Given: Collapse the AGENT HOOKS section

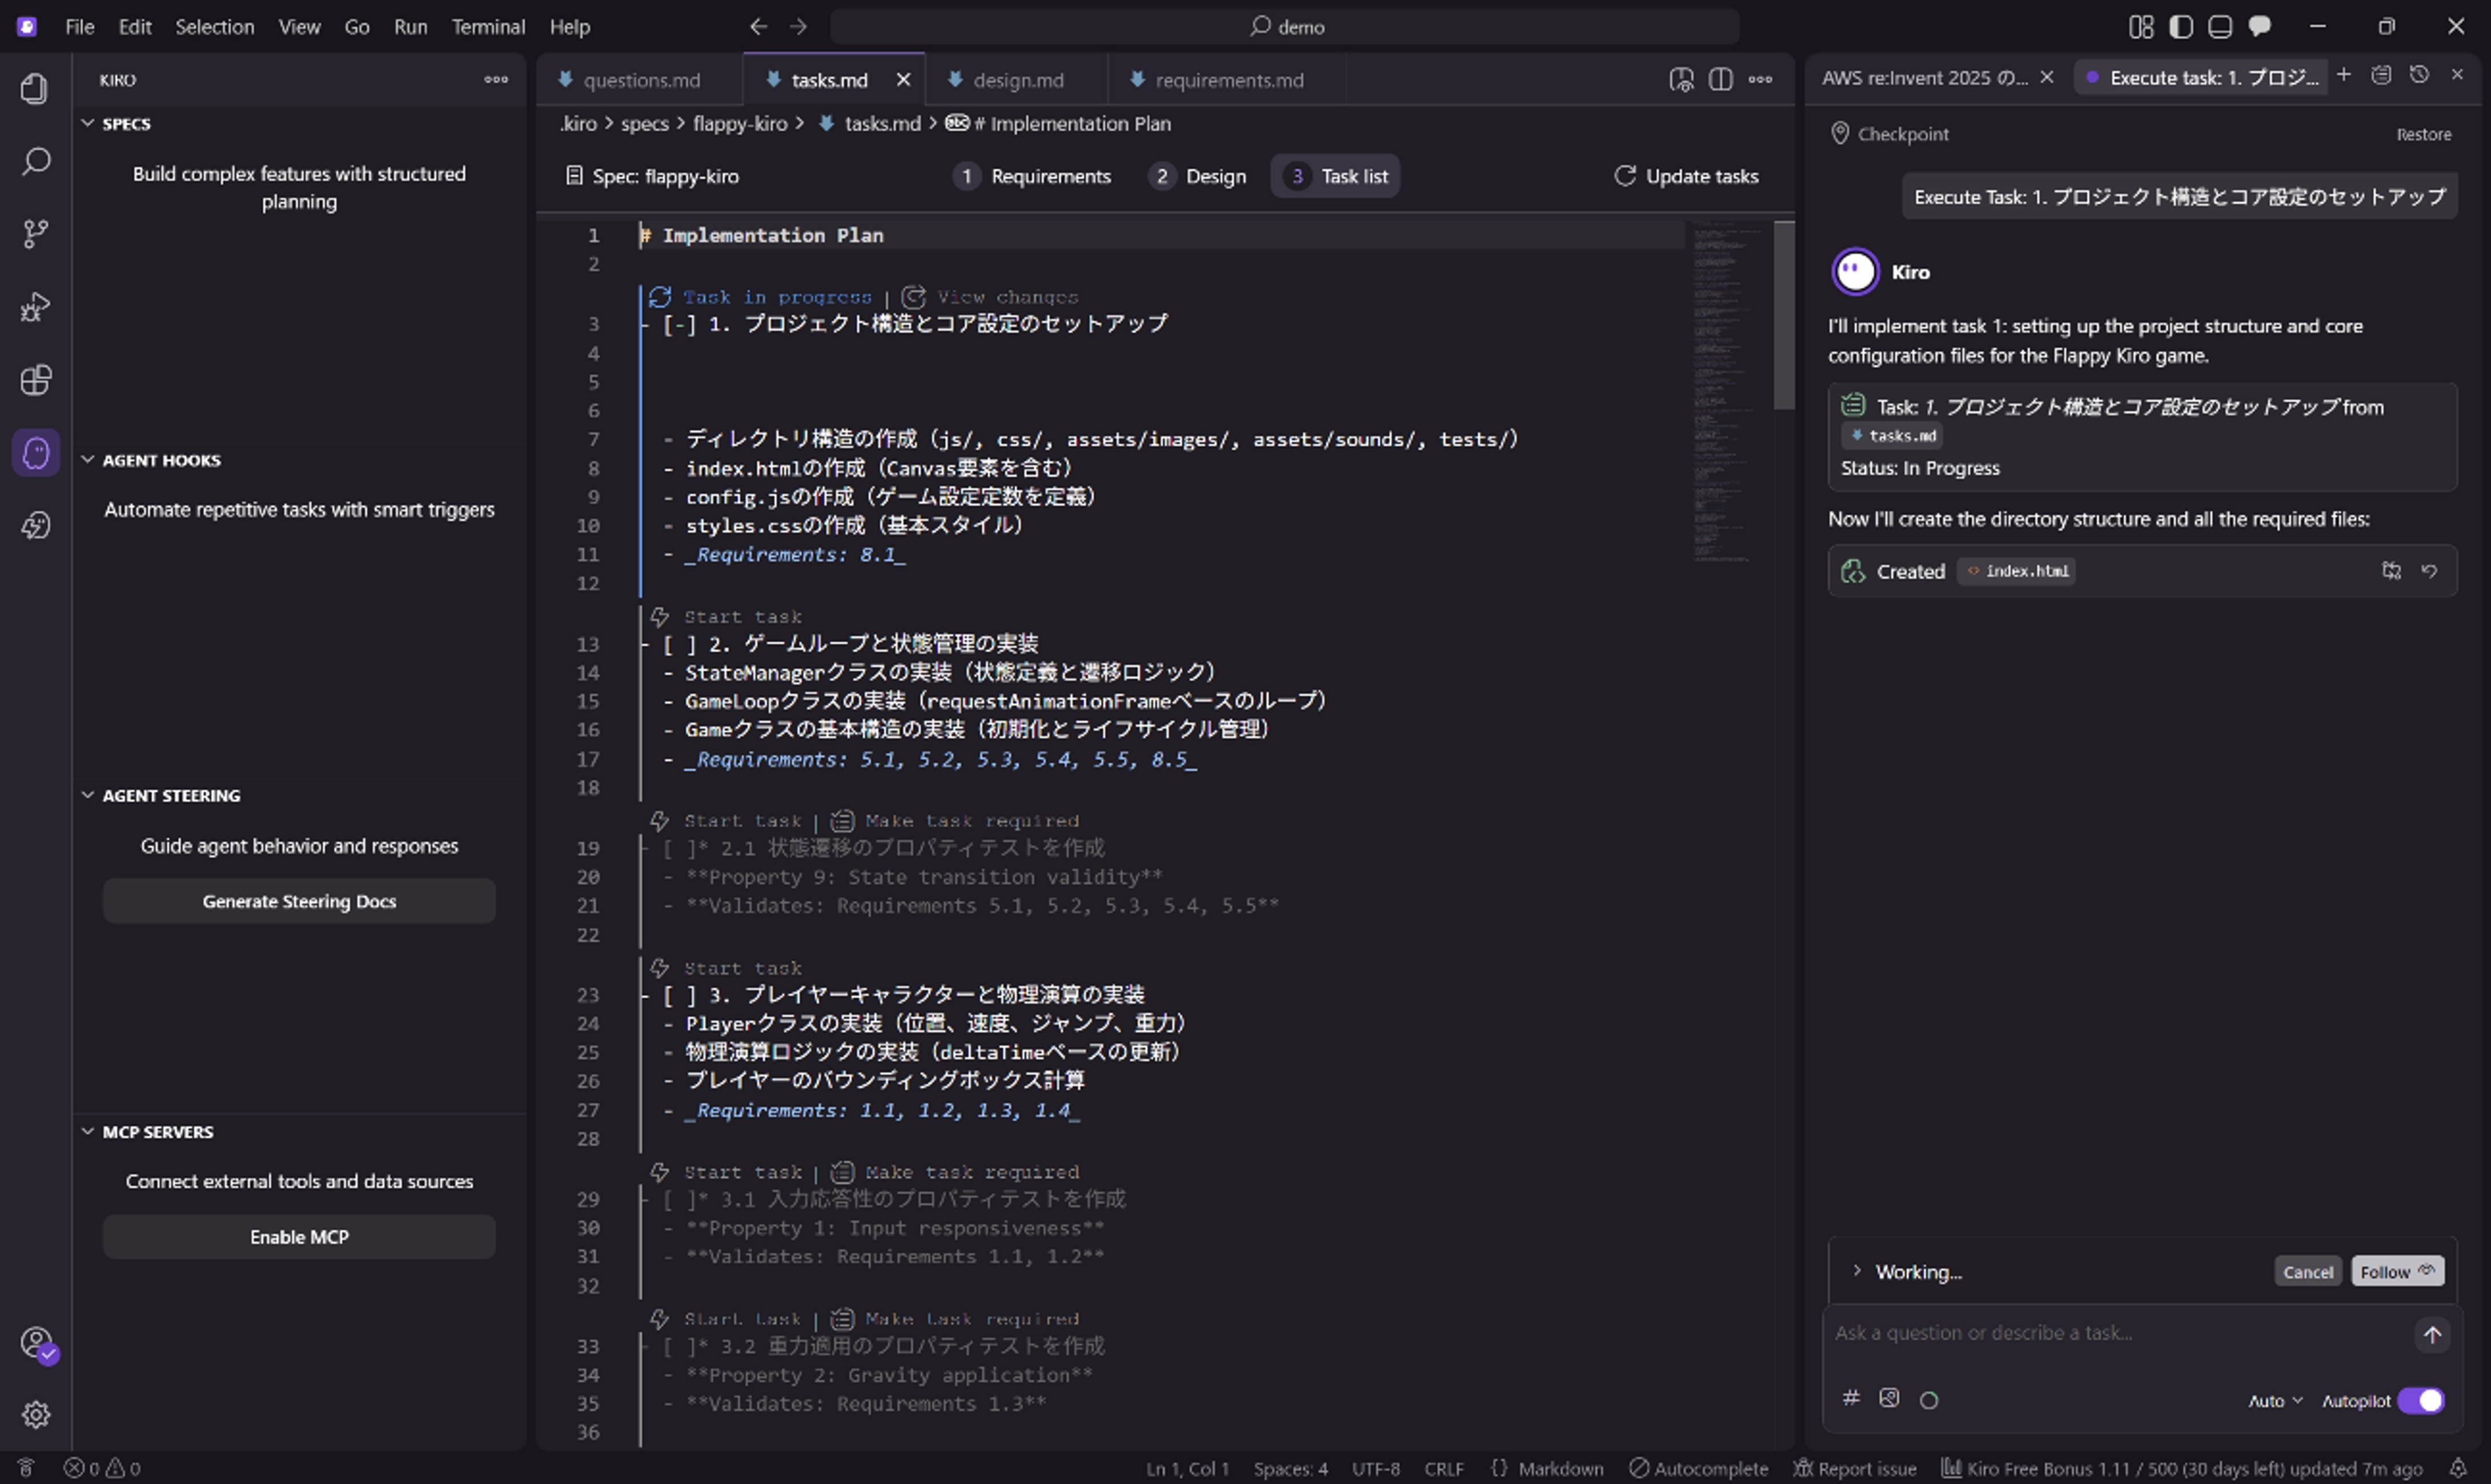Looking at the screenshot, I should tap(161, 460).
